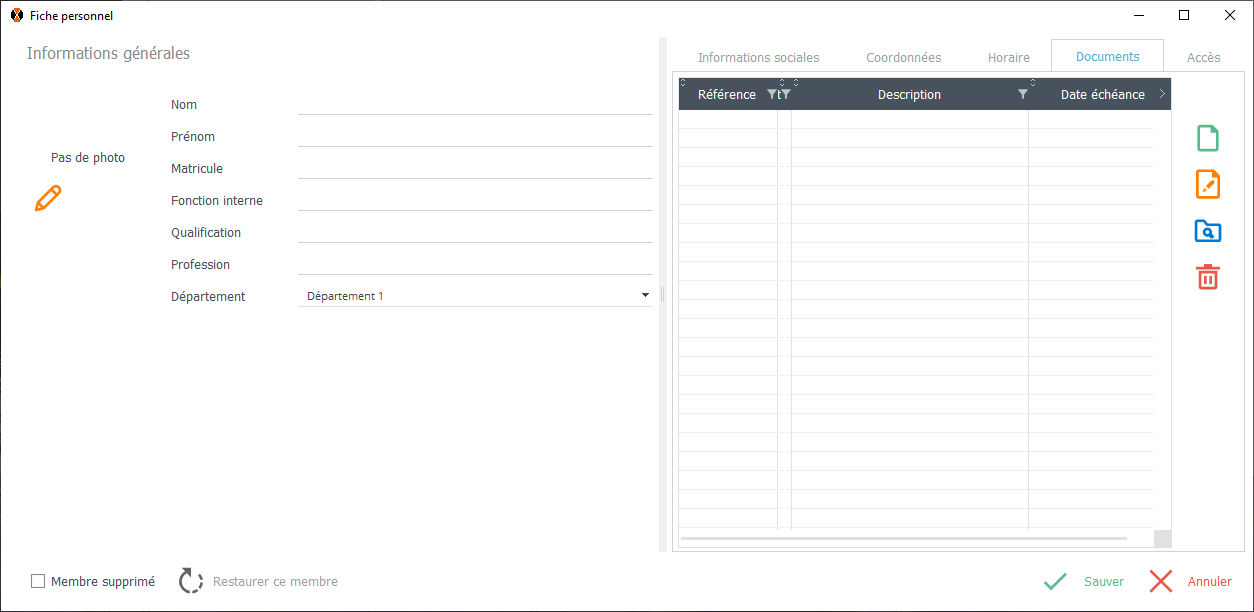
Task: Expand the Département dropdown list
Action: coord(645,296)
